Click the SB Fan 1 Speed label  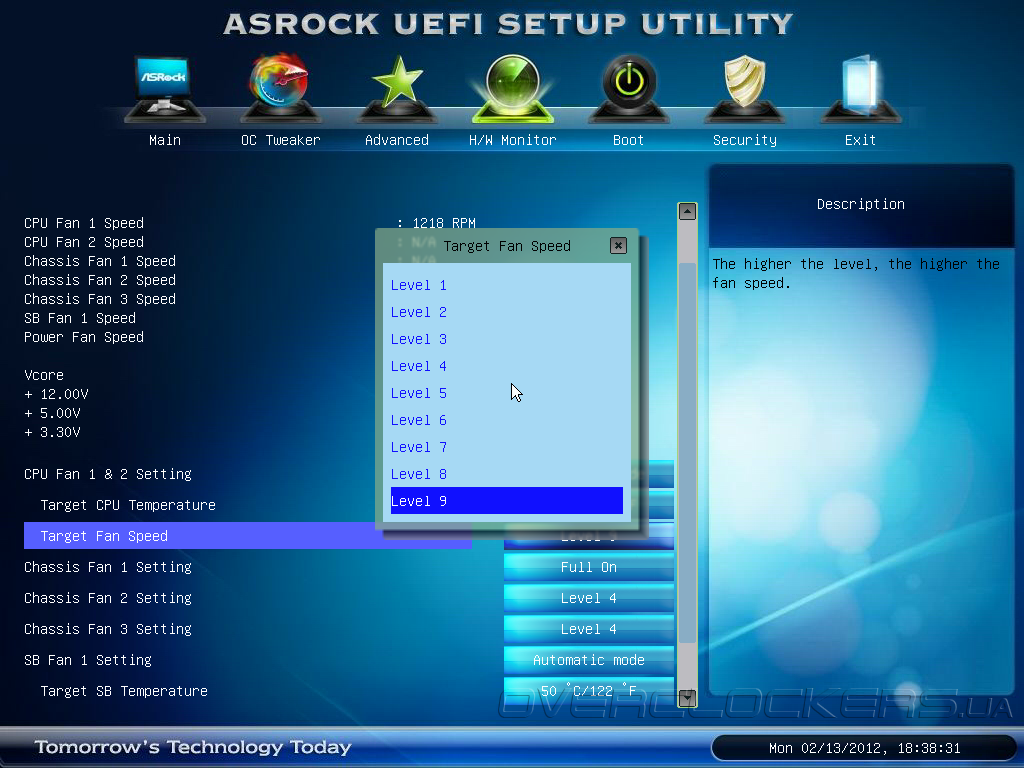(80, 318)
